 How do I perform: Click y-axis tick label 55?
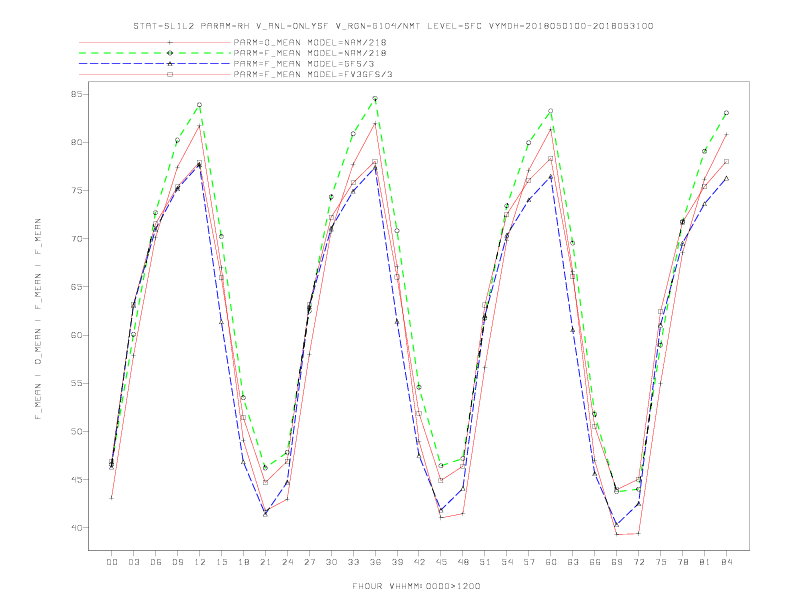click(x=76, y=383)
